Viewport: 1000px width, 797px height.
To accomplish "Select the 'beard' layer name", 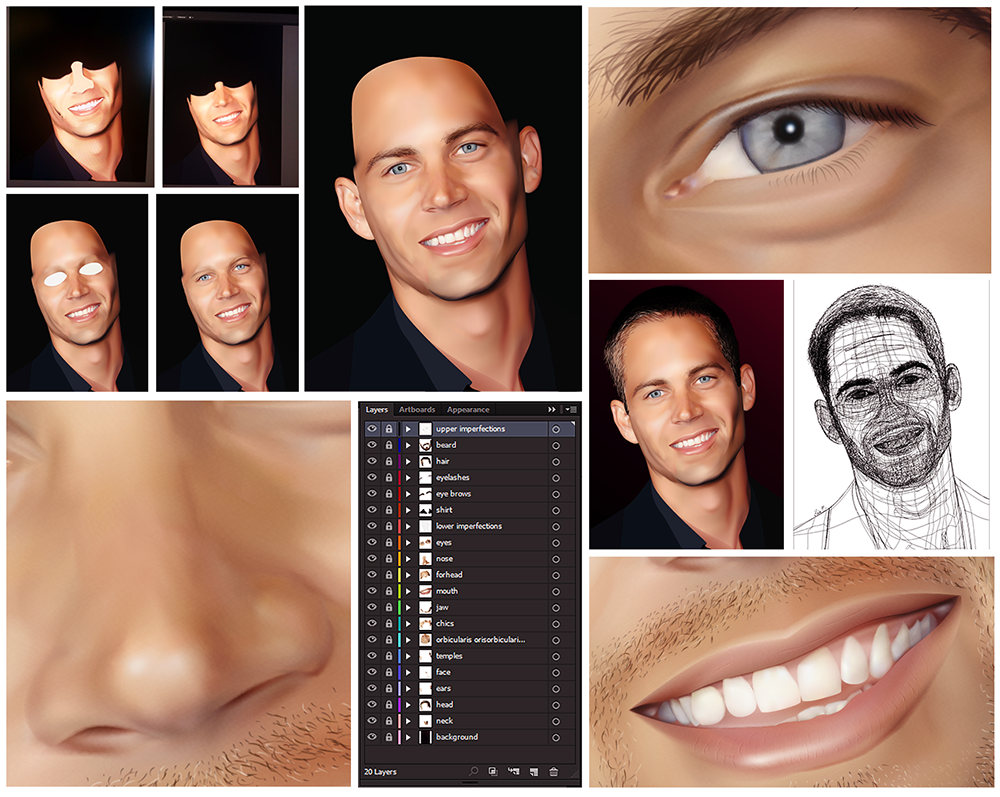I will tap(446, 445).
